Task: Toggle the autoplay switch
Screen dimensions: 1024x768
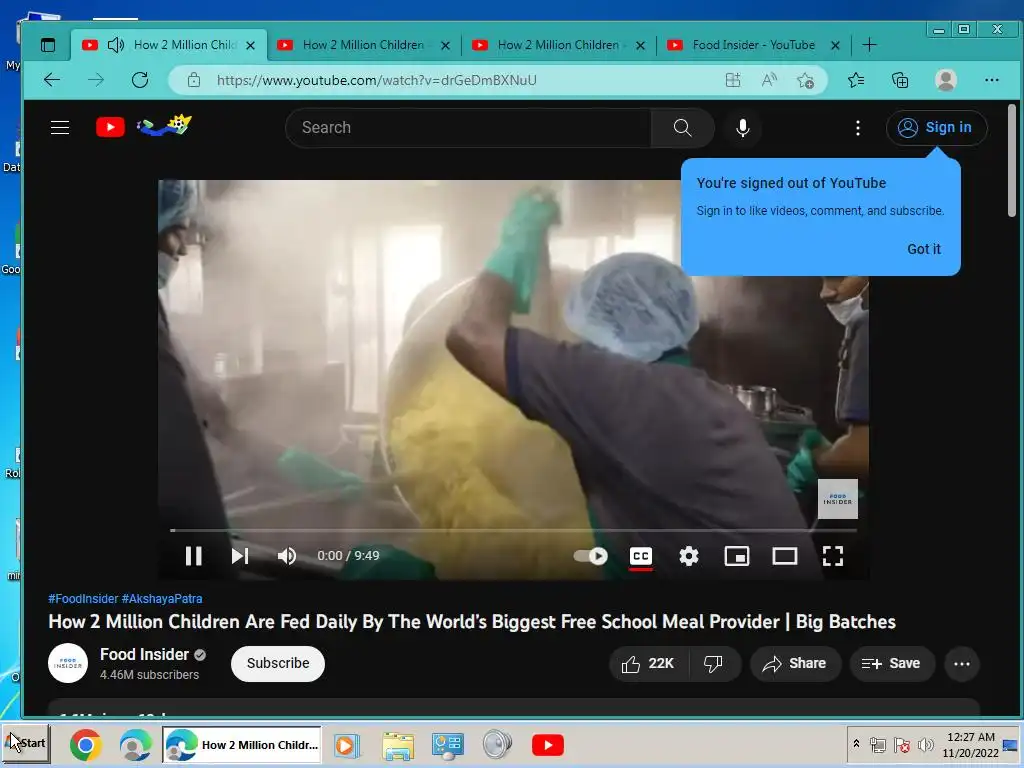Action: click(590, 556)
